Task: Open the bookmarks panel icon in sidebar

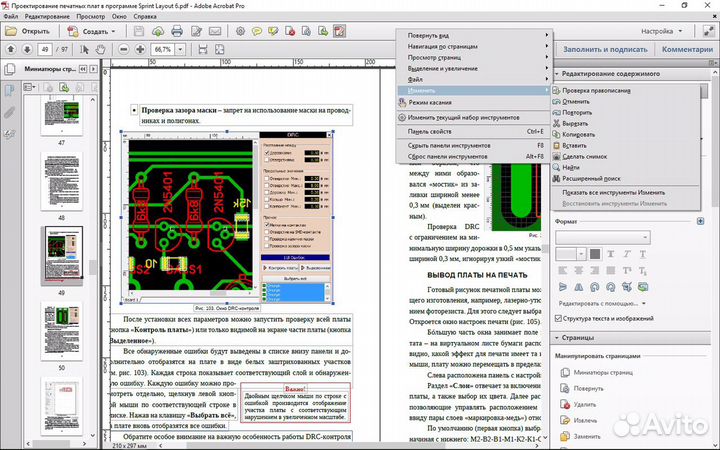Action: pos(9,90)
